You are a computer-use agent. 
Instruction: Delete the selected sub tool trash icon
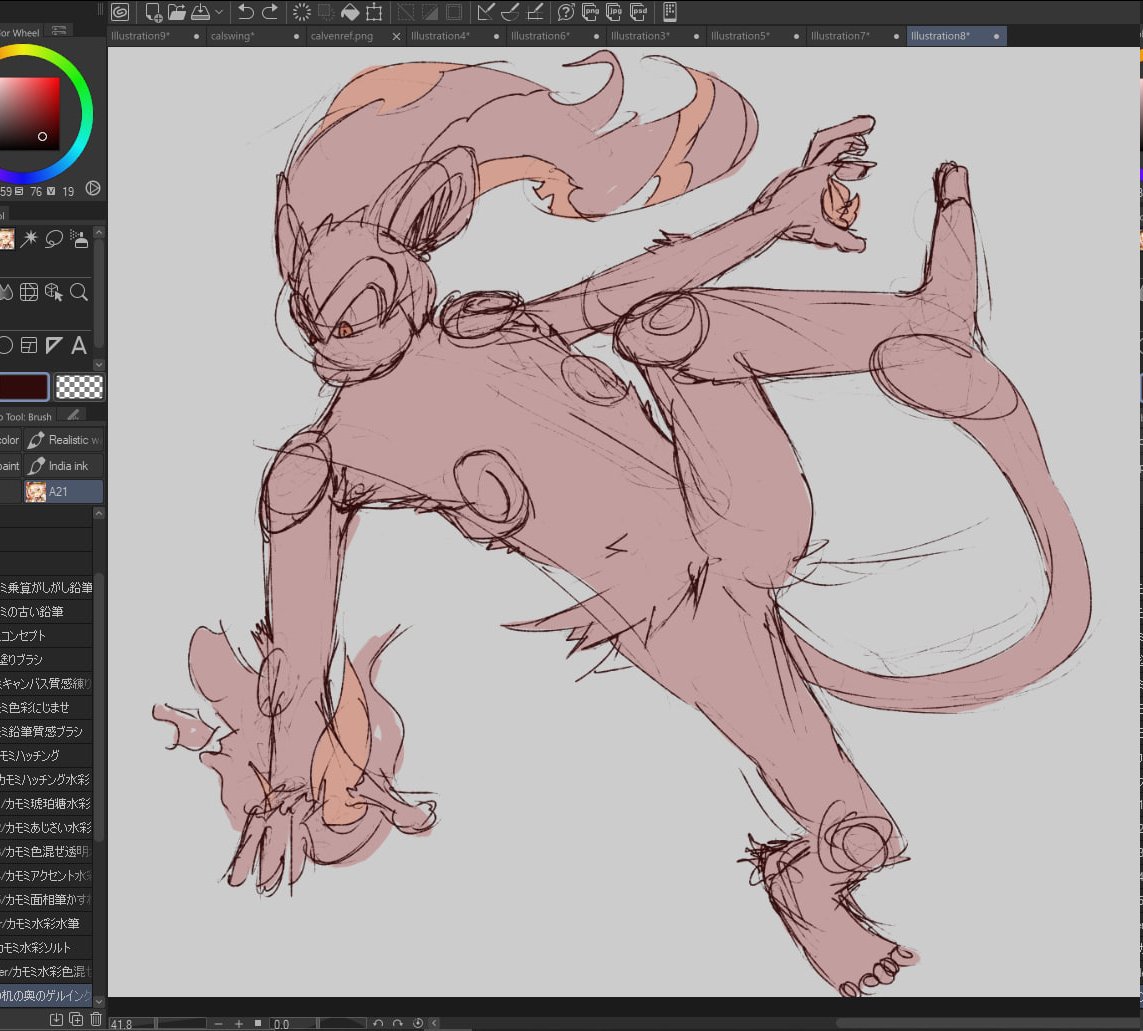(x=95, y=1019)
